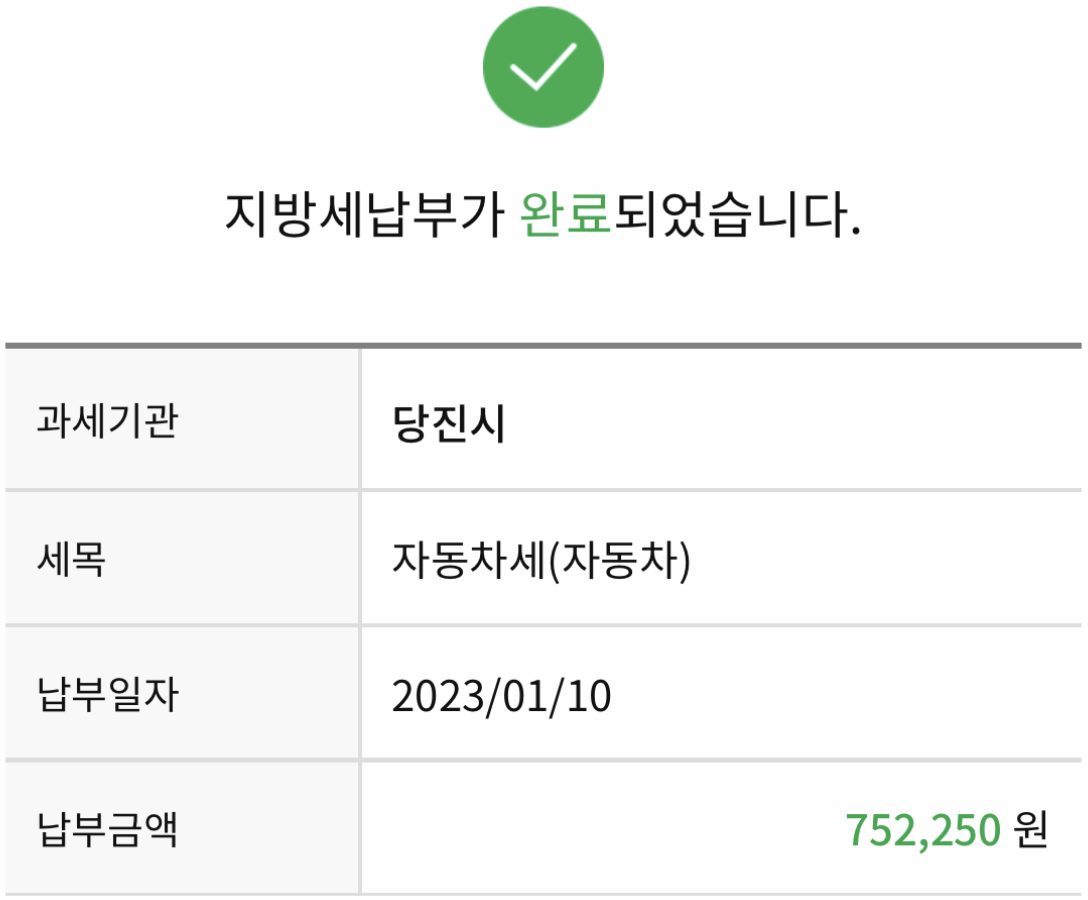Click the thick gray table top border

click(543, 346)
